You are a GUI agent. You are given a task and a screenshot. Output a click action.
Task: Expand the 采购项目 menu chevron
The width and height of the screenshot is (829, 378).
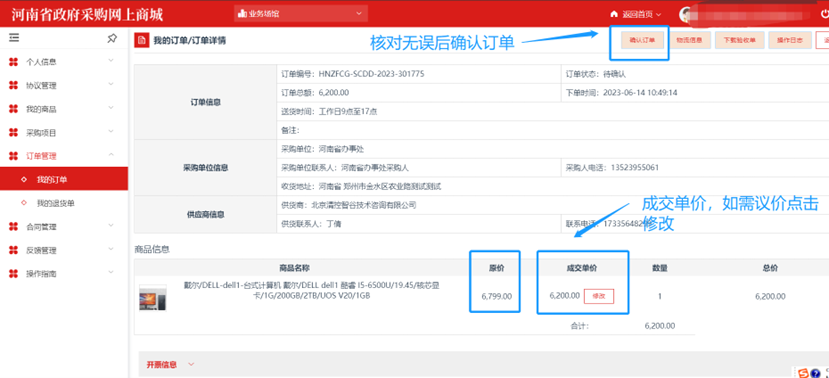click(x=111, y=131)
